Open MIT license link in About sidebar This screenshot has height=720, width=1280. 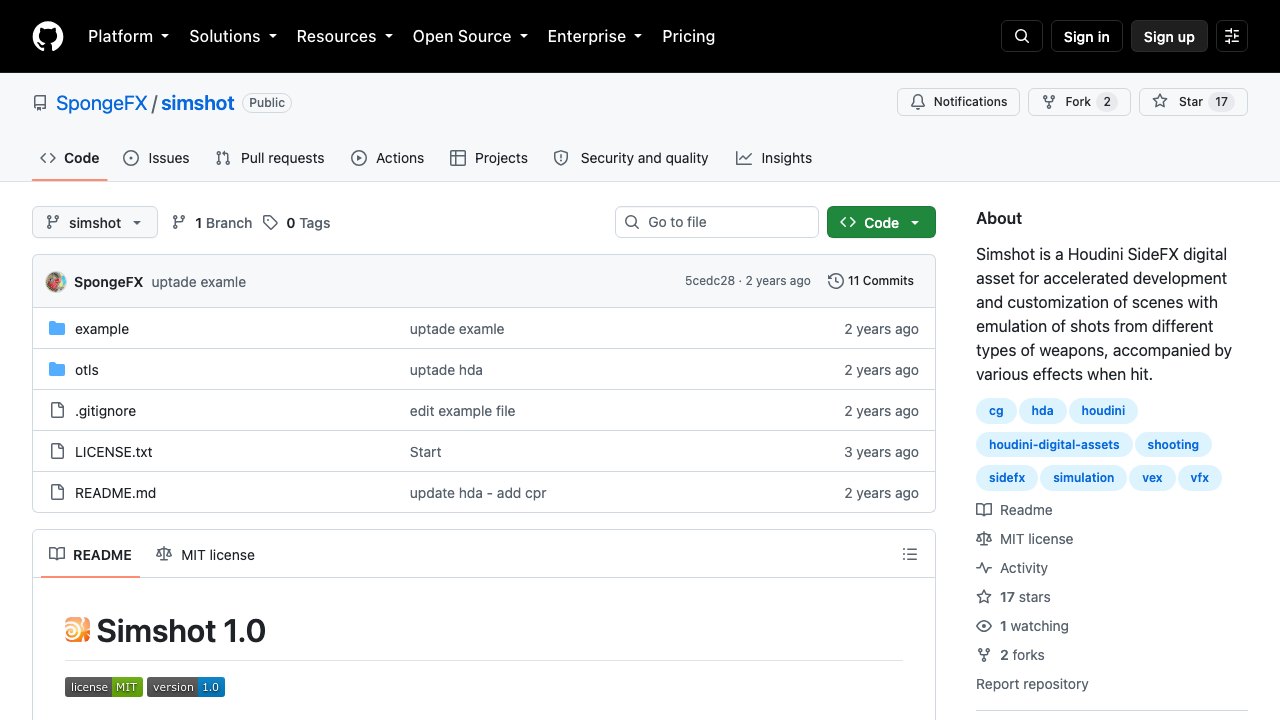click(1025, 539)
